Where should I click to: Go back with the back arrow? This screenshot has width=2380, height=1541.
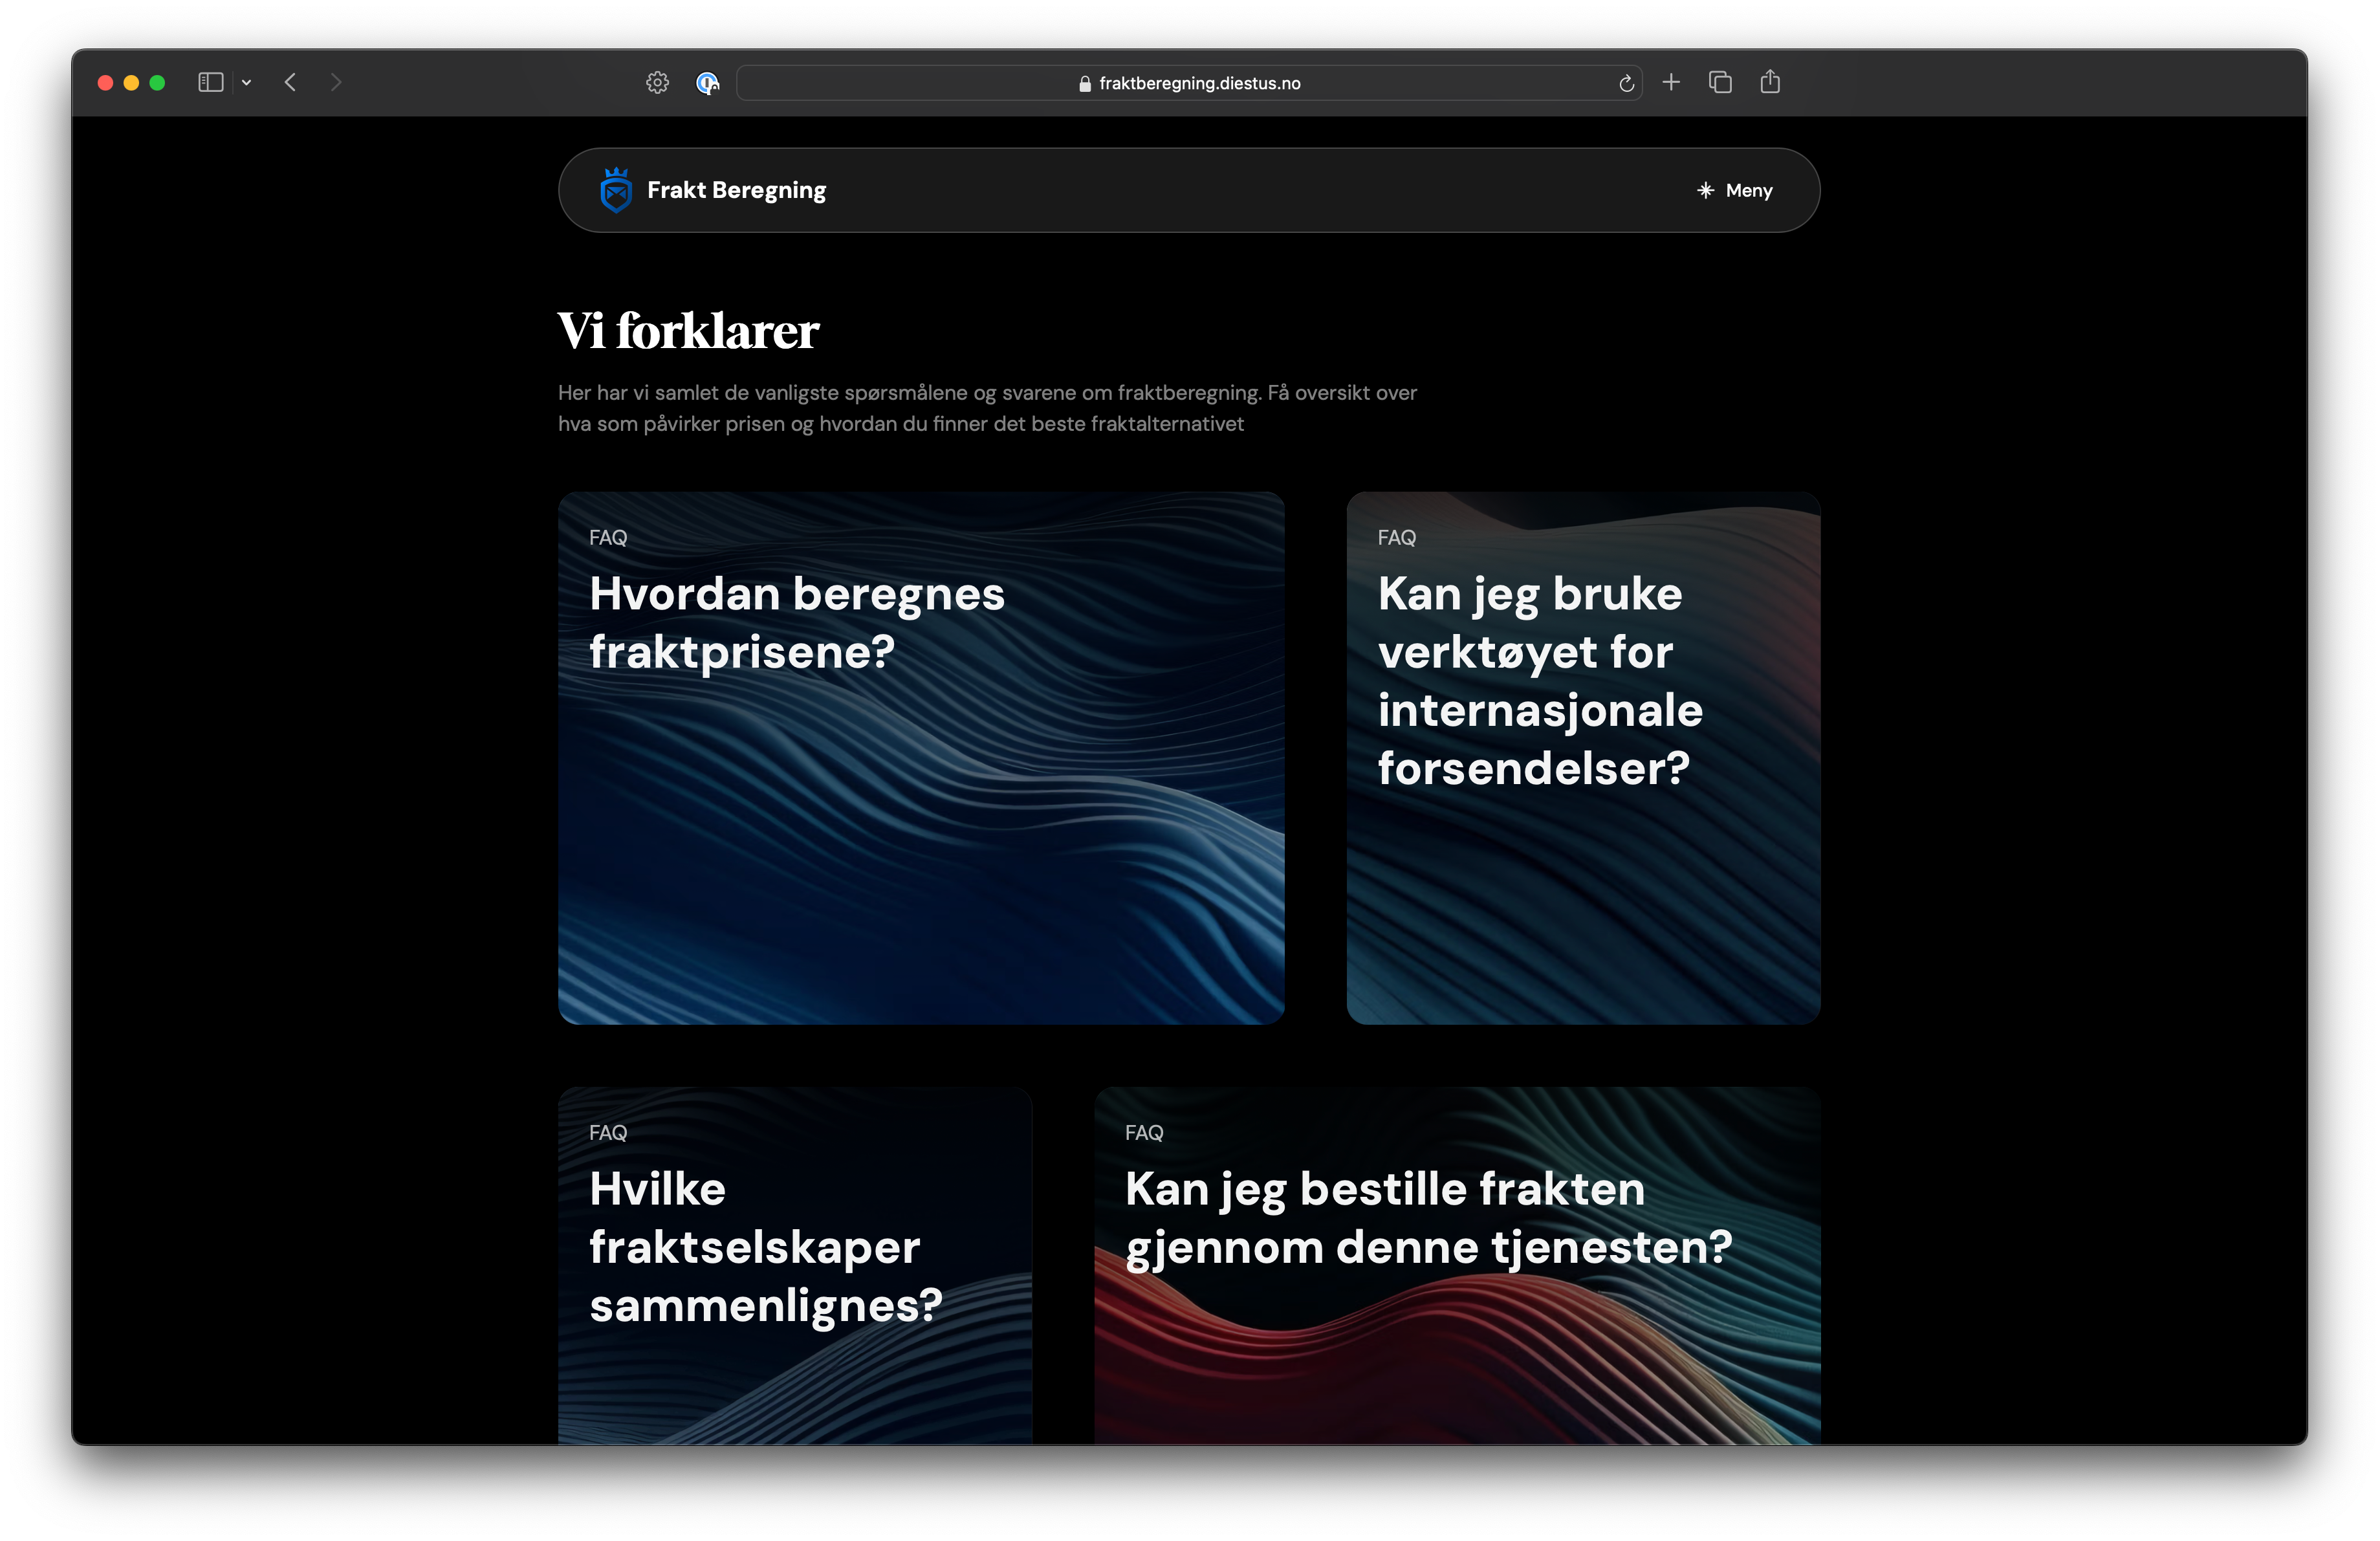[x=291, y=83]
